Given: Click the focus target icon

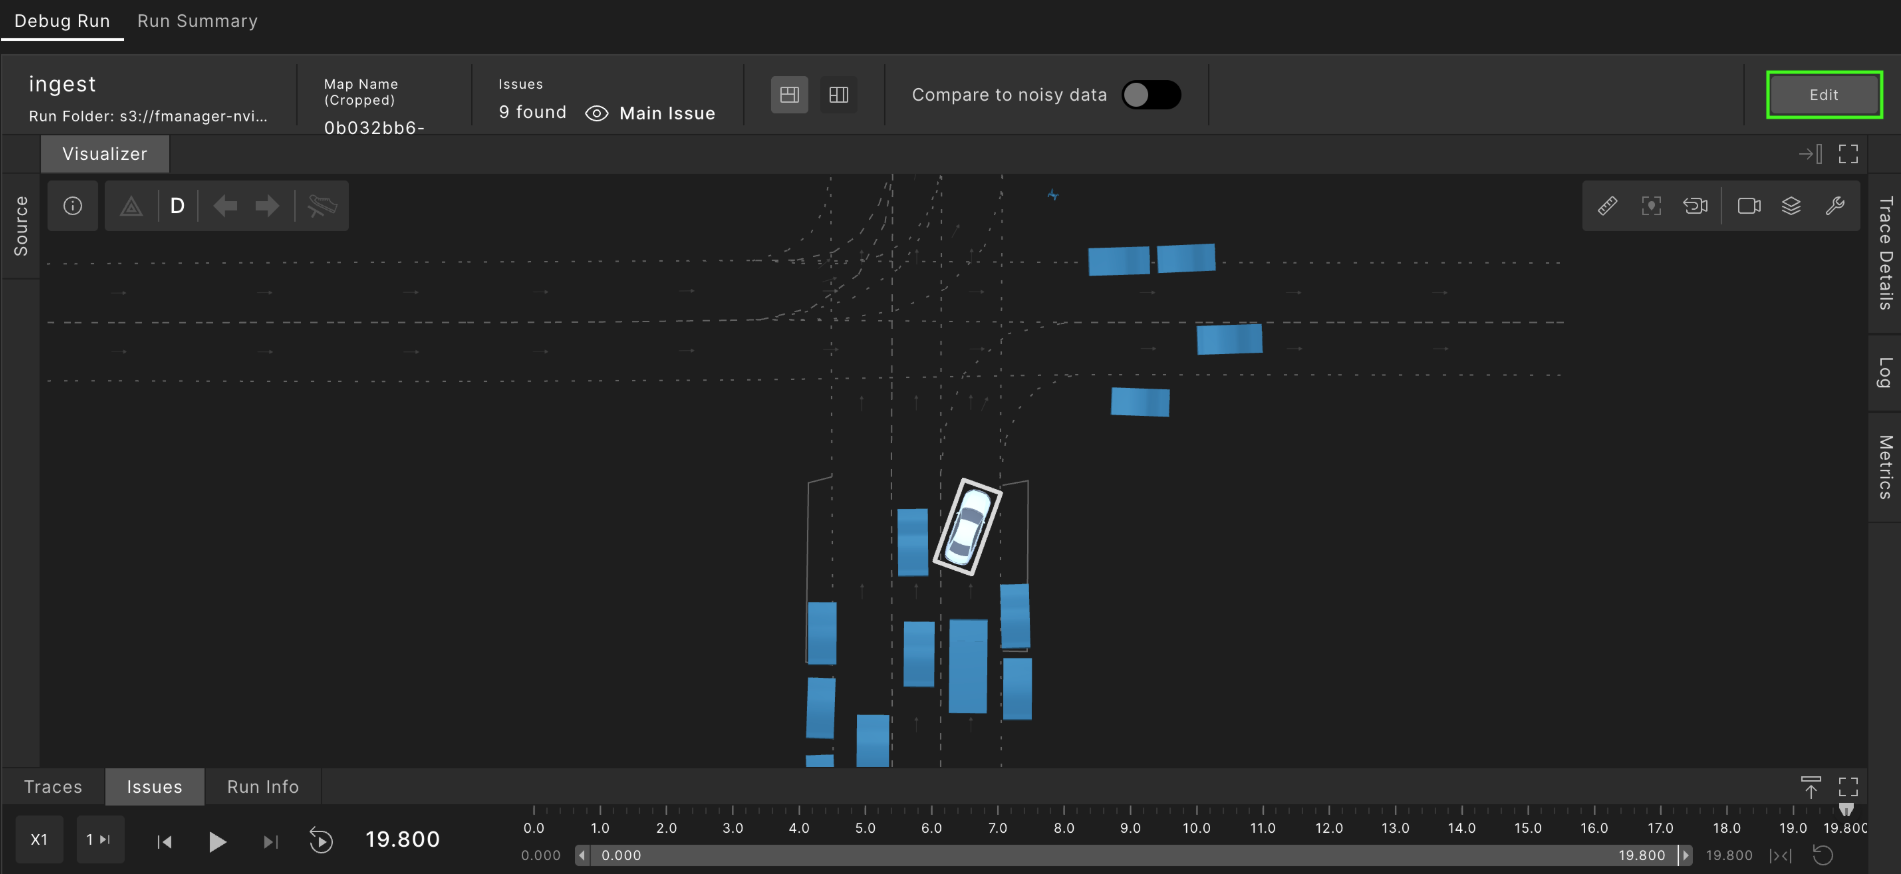Looking at the screenshot, I should pos(1651,206).
